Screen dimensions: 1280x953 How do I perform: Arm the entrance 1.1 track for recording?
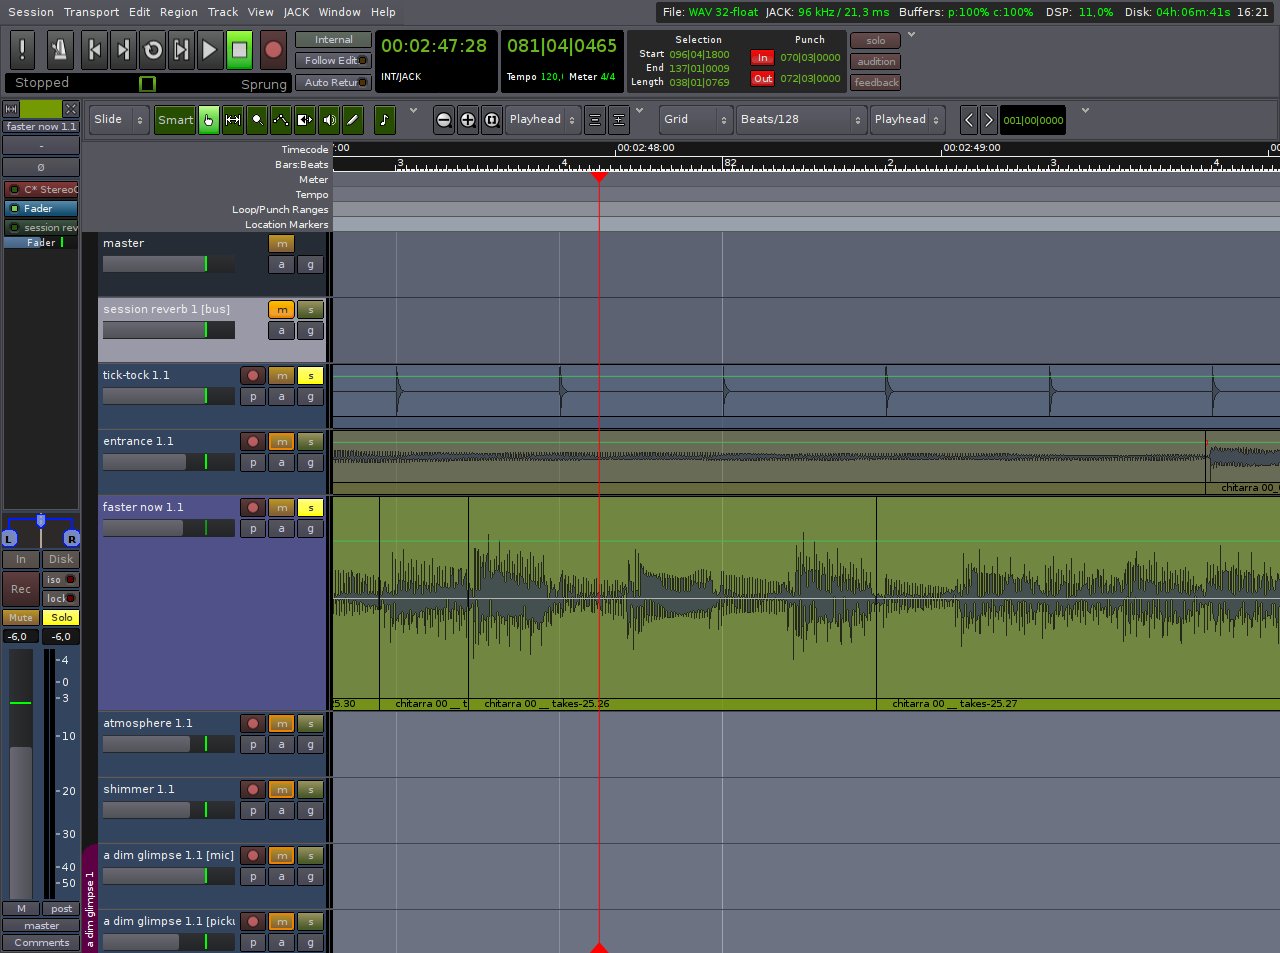253,442
